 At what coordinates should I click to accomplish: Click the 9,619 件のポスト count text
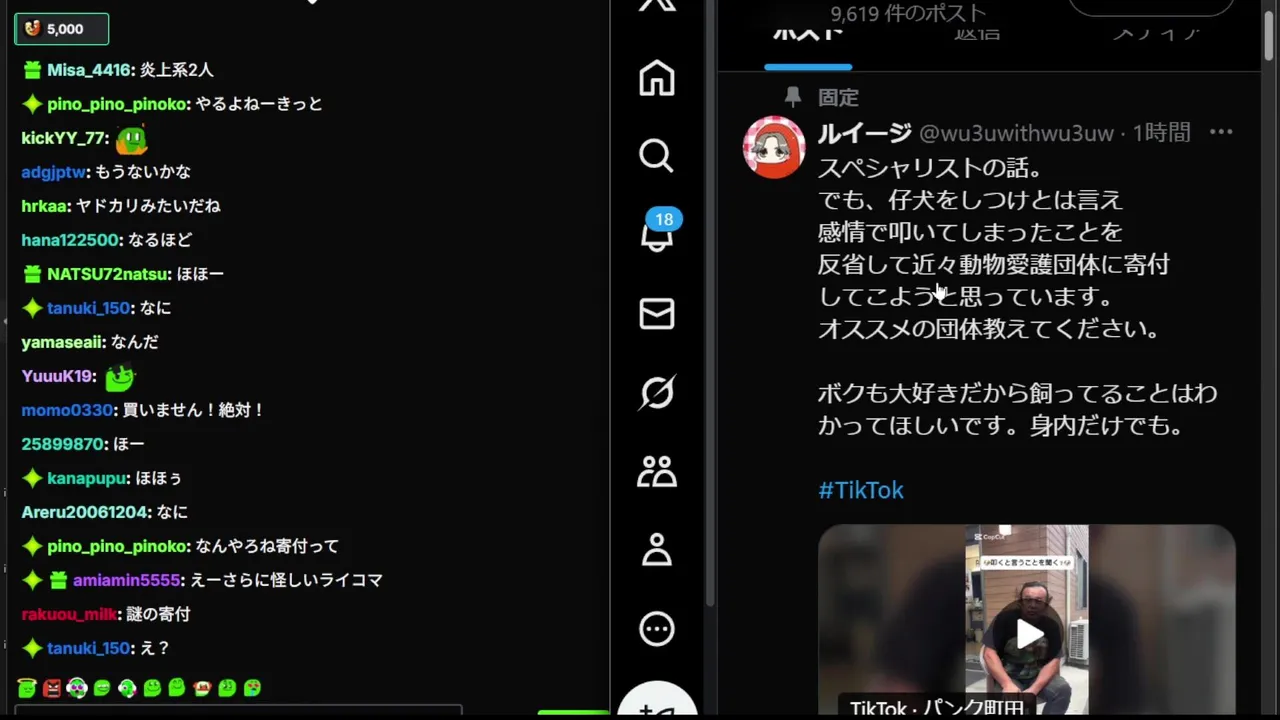coord(908,13)
